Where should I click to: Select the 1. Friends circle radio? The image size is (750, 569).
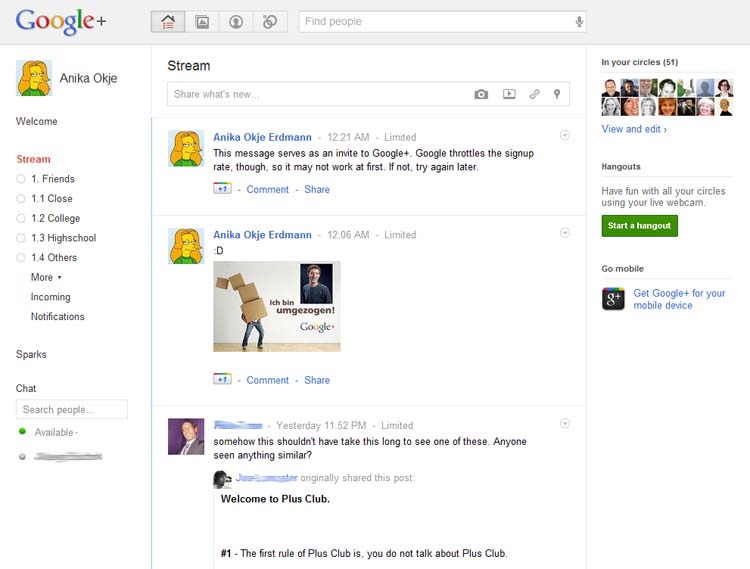point(21,179)
